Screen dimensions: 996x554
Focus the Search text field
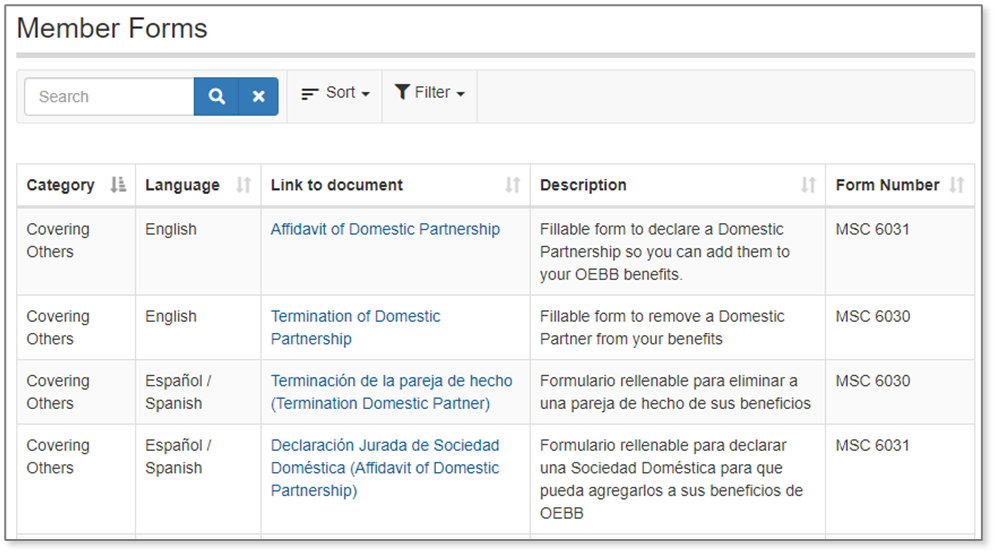click(108, 97)
